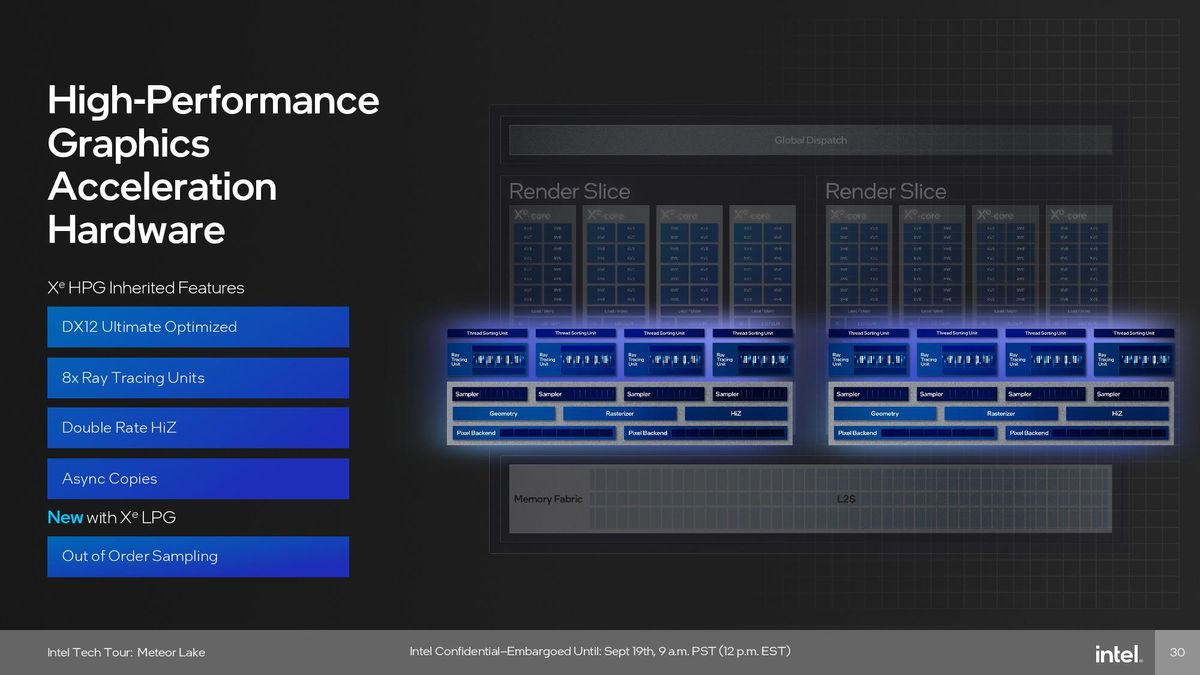This screenshot has height=675, width=1200.
Task: Click Intel Tech Tour: Meteor Lake footer text
Action: 126,653
